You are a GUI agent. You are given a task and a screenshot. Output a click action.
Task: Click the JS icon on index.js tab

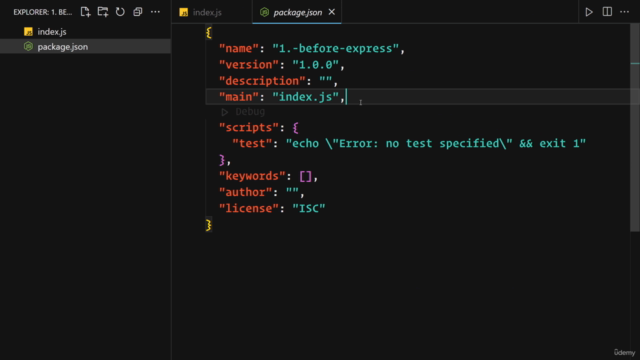click(184, 13)
